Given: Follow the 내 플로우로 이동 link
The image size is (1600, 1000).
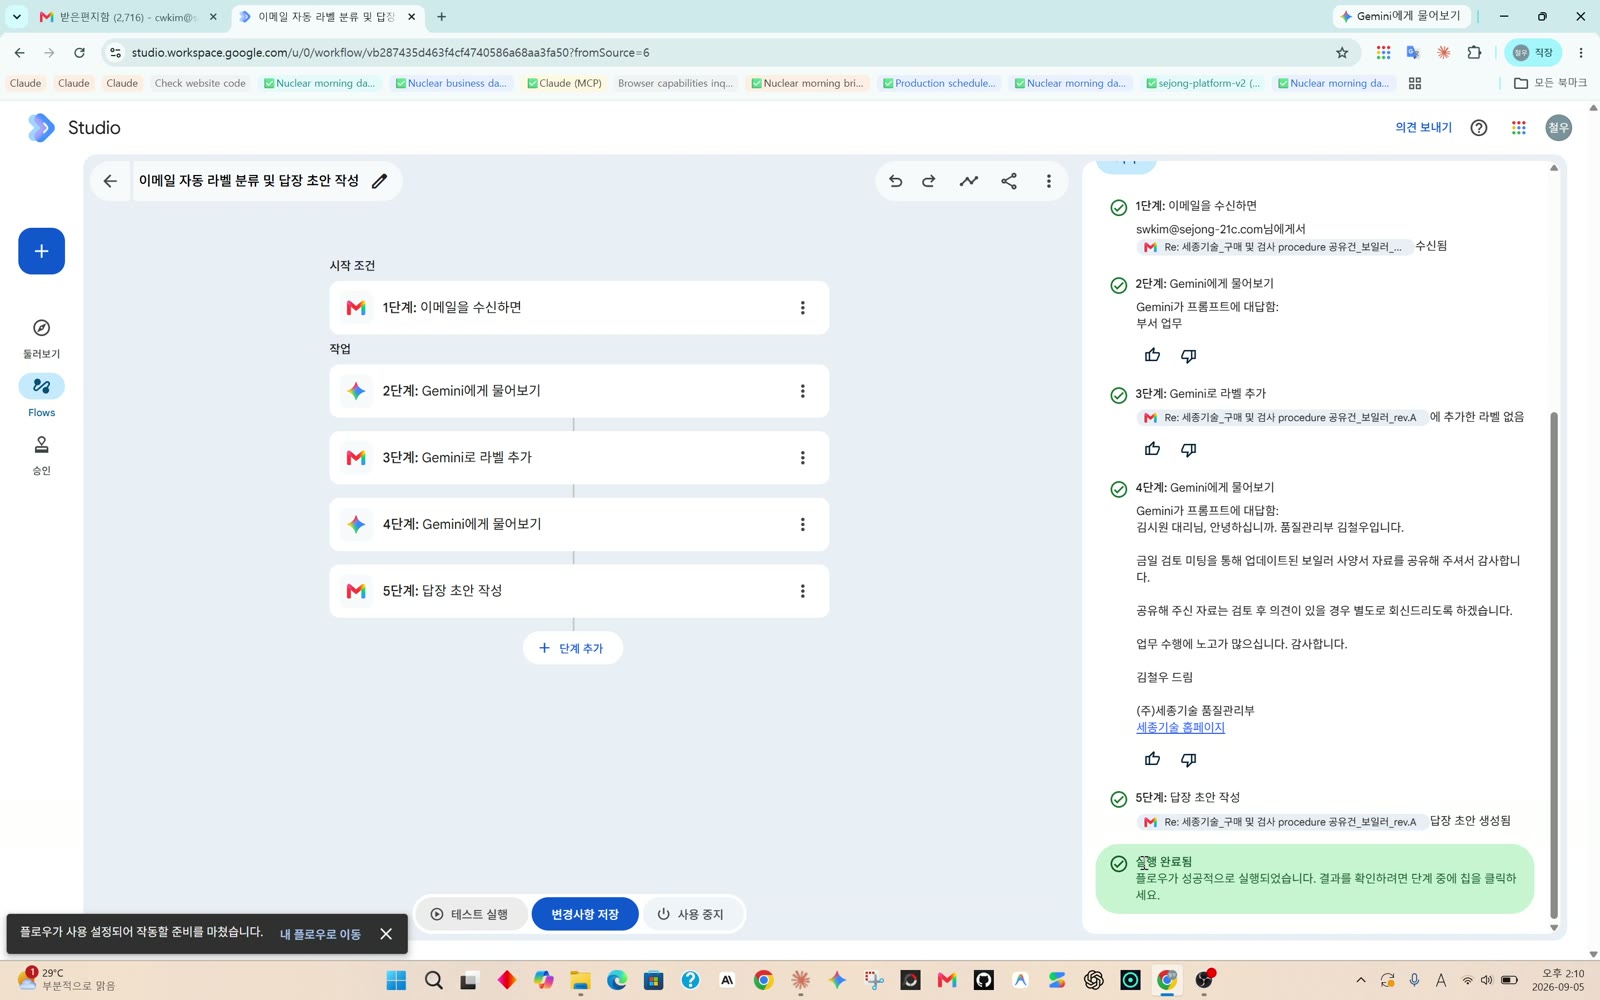Looking at the screenshot, I should tap(320, 934).
